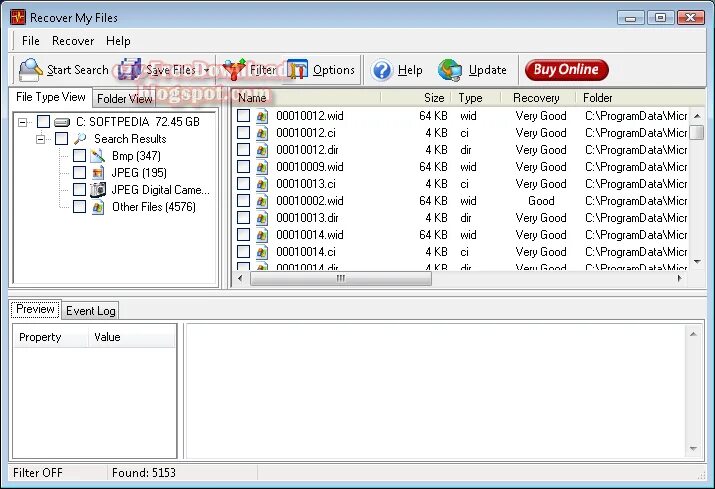715x489 pixels.
Task: Tick the Bmp (347) checkbox
Action: (79, 156)
